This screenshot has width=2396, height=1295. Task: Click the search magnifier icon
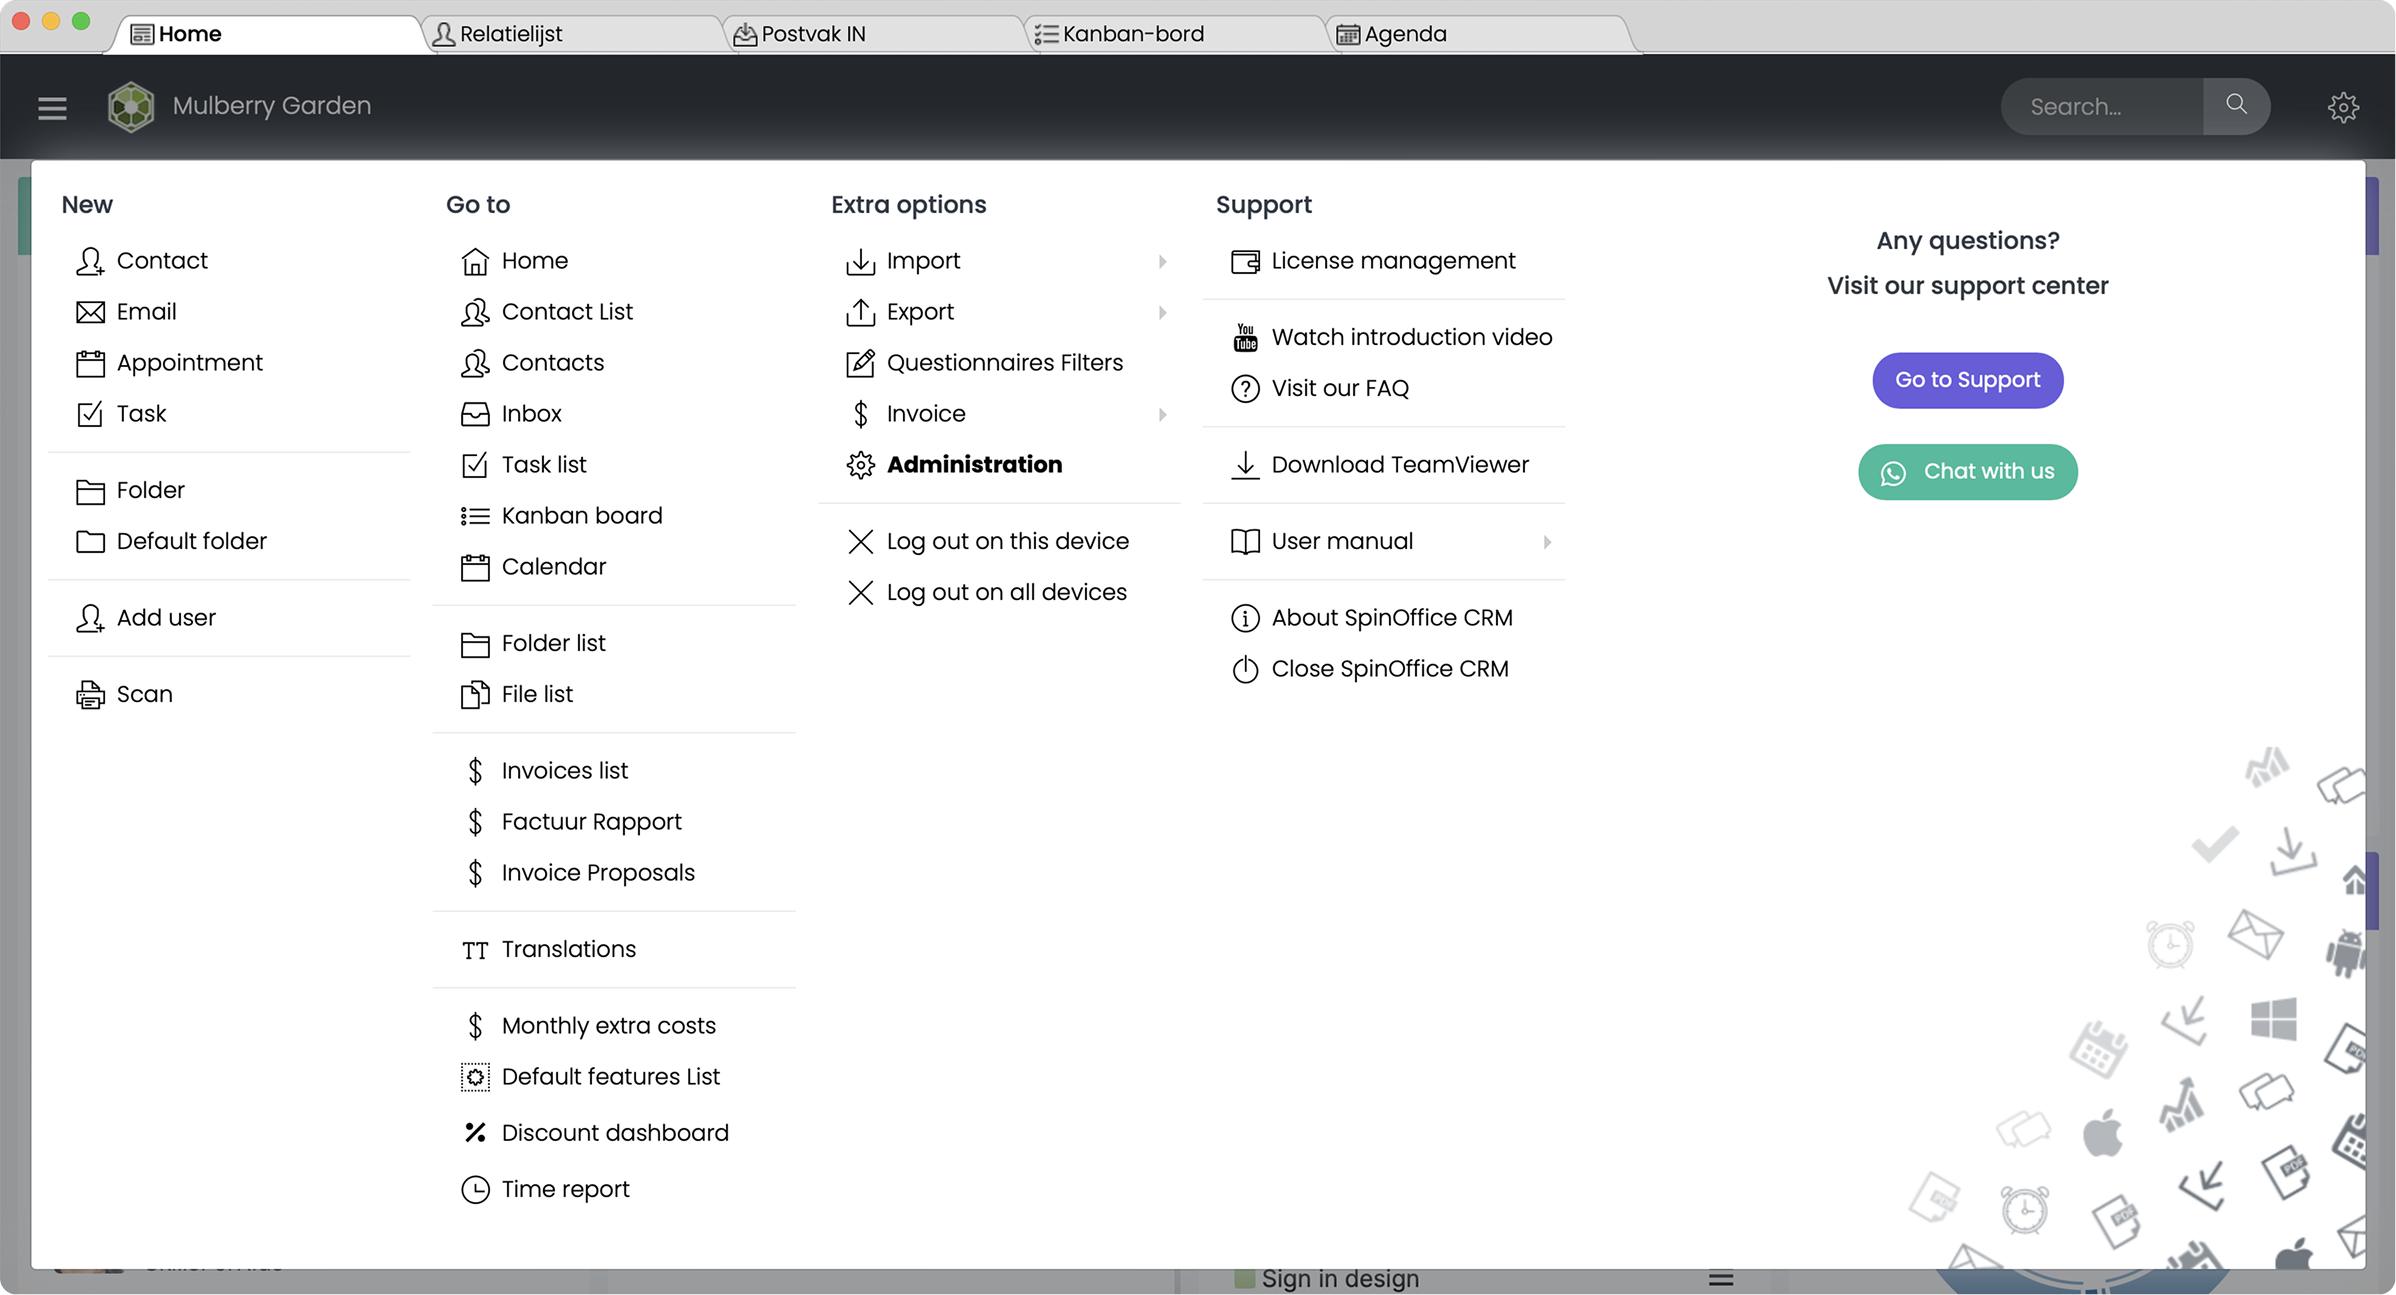pos(2236,105)
